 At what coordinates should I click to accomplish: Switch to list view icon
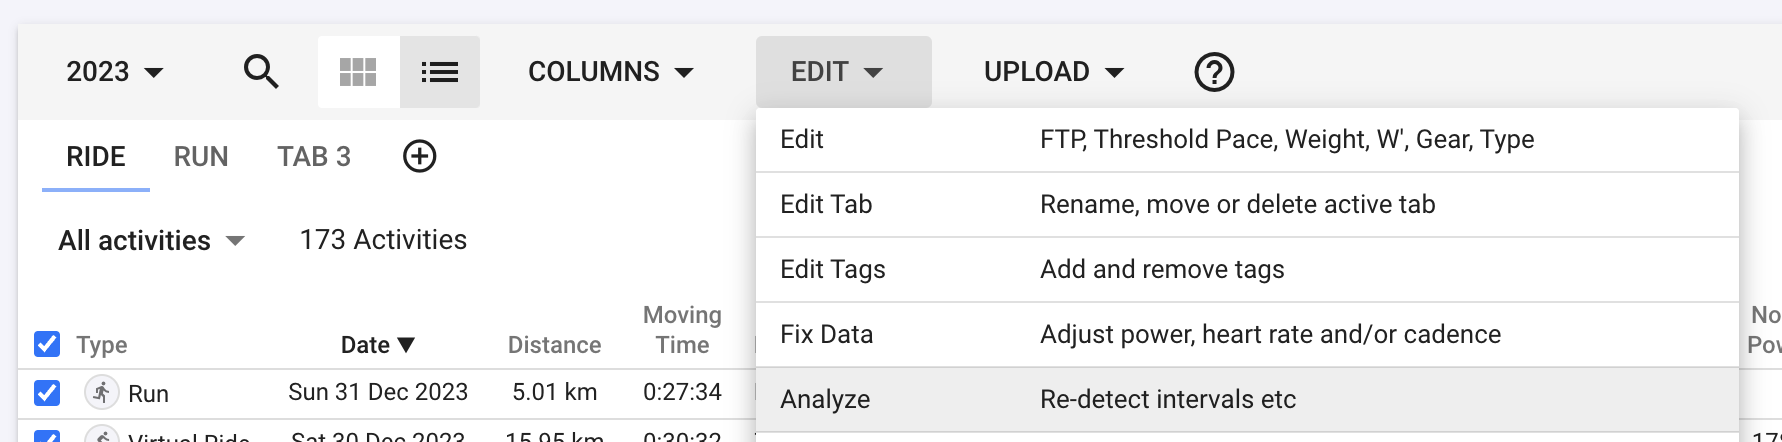point(440,72)
